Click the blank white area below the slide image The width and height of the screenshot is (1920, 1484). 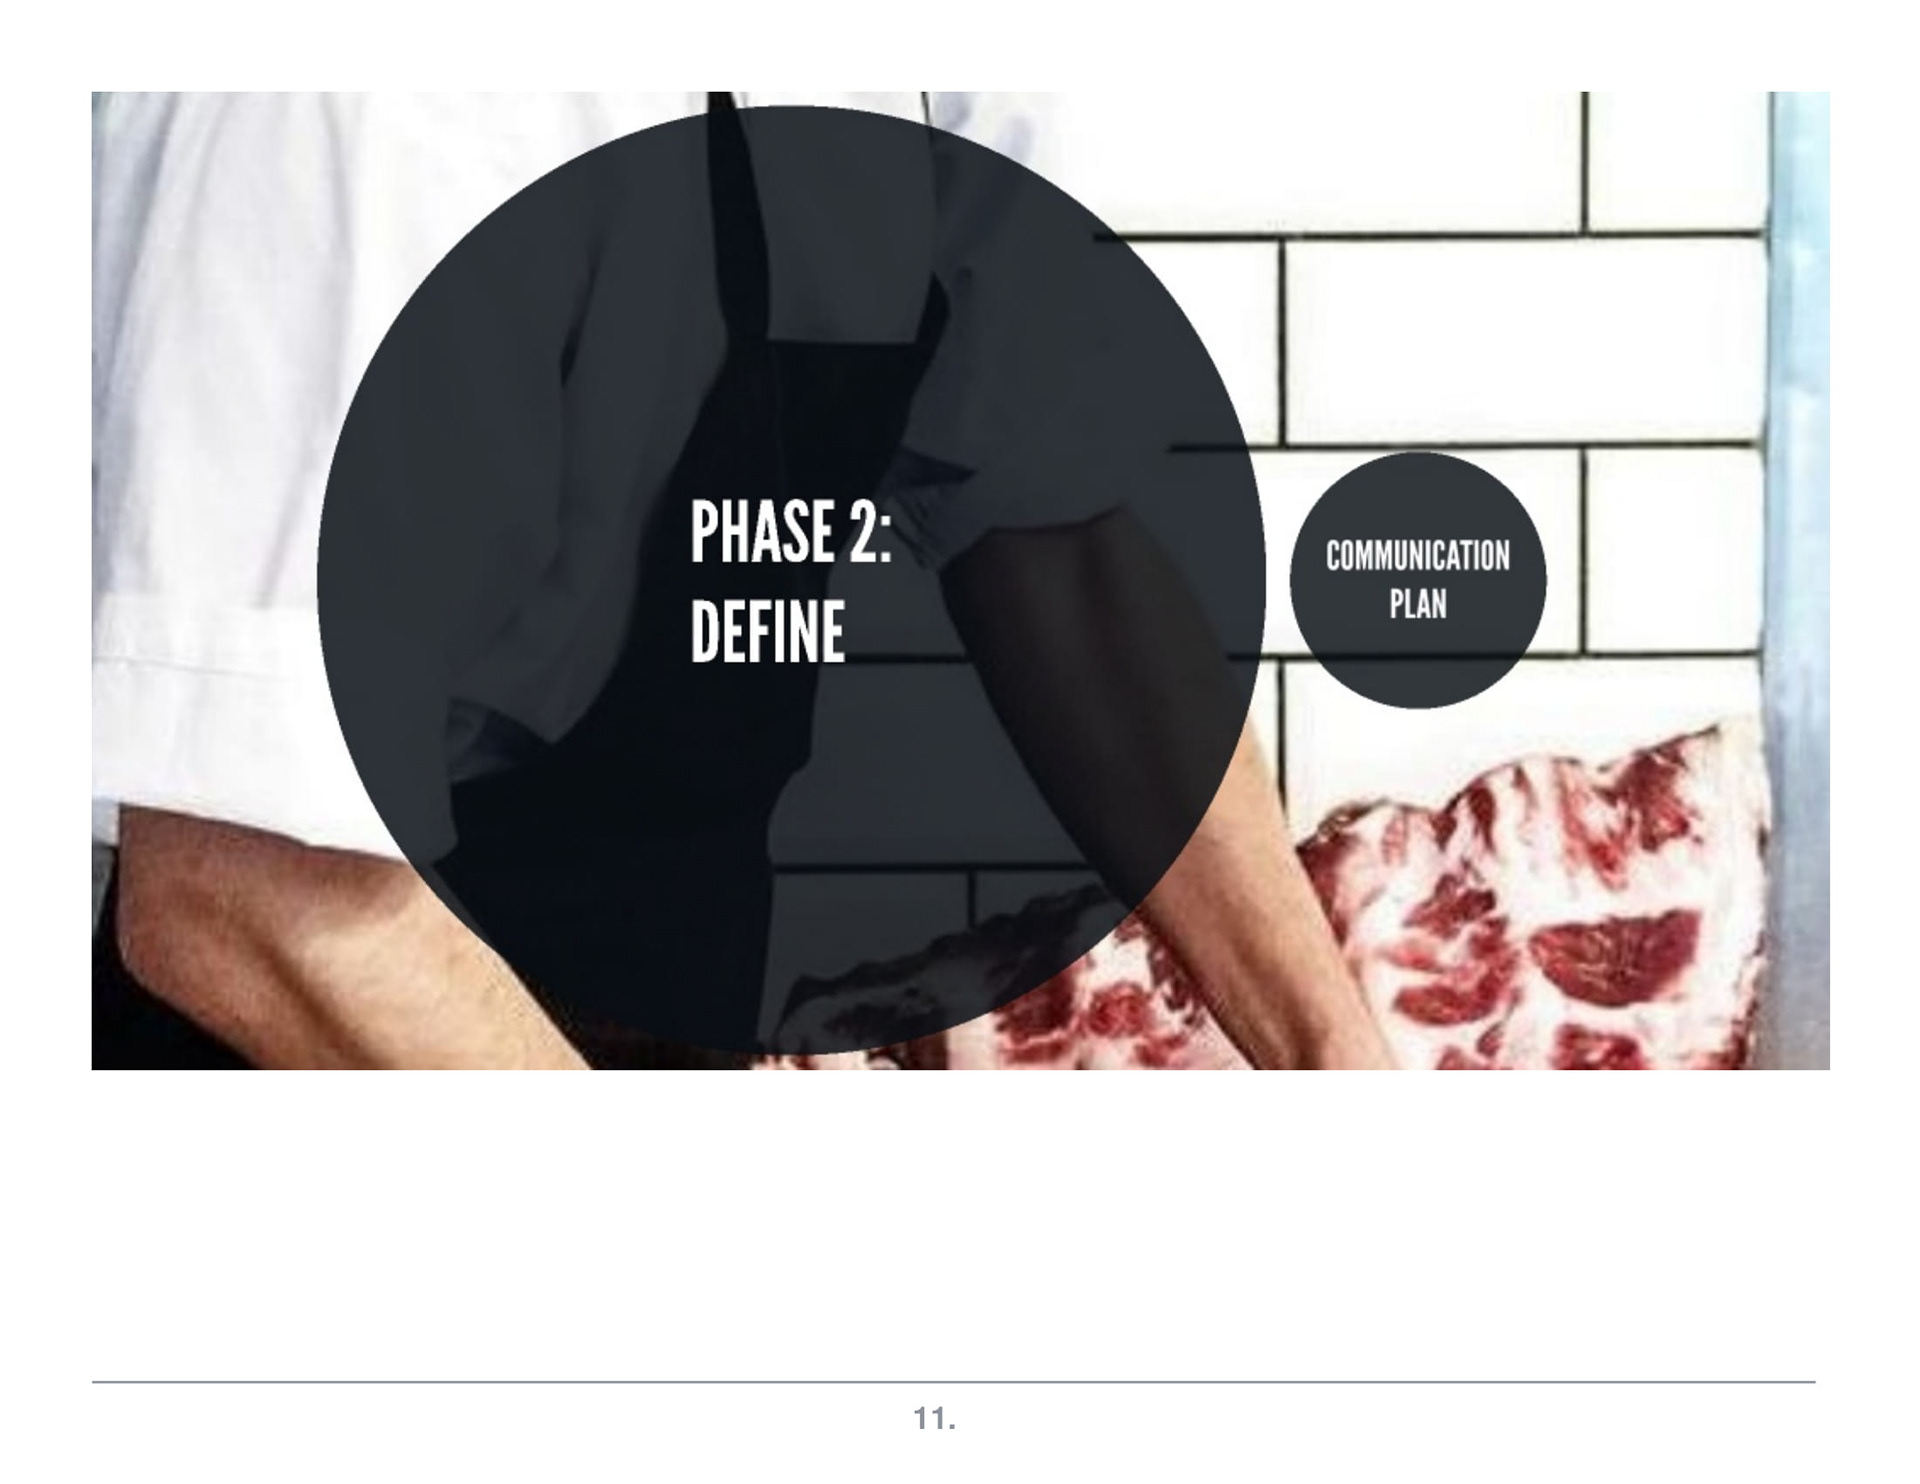point(953,1220)
